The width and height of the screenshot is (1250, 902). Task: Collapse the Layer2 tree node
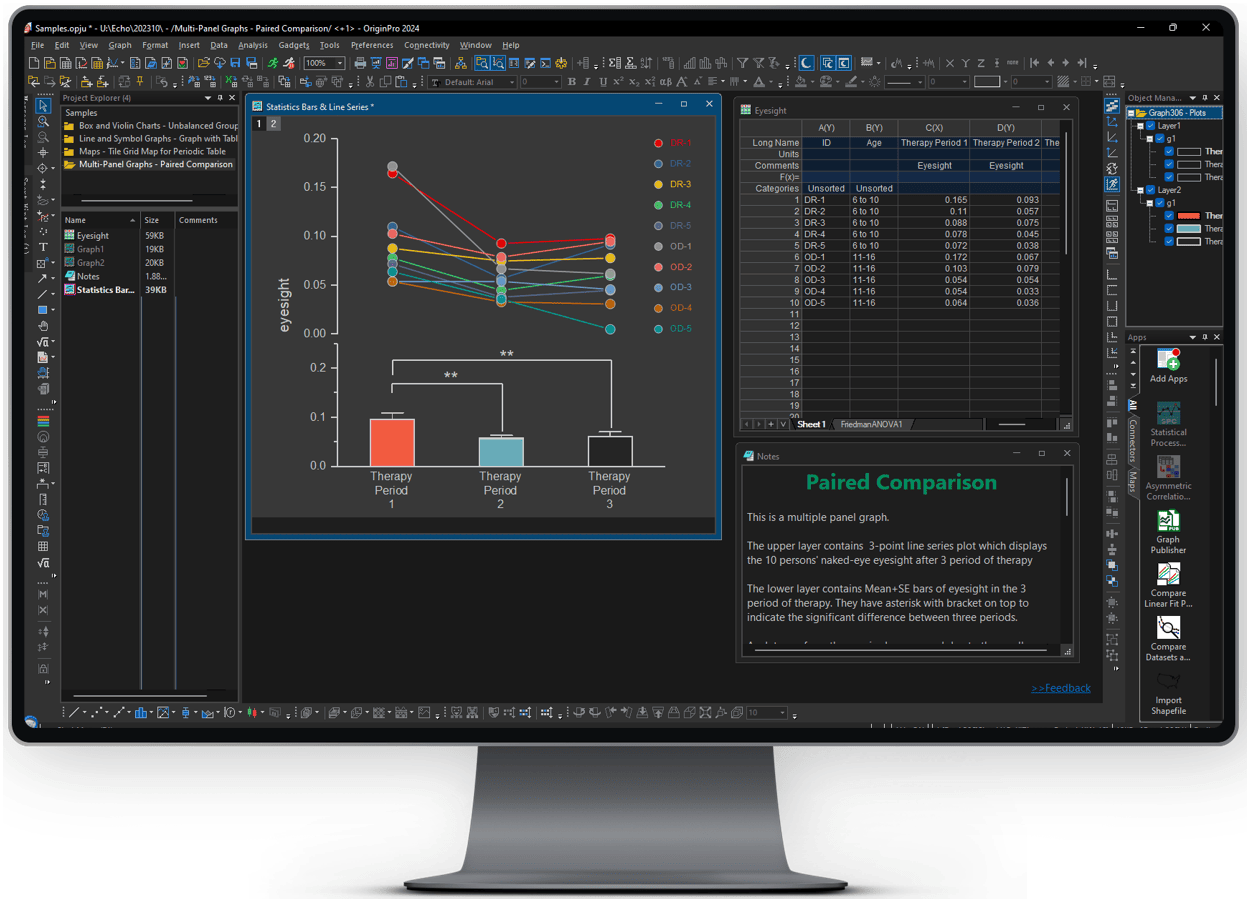(1140, 190)
